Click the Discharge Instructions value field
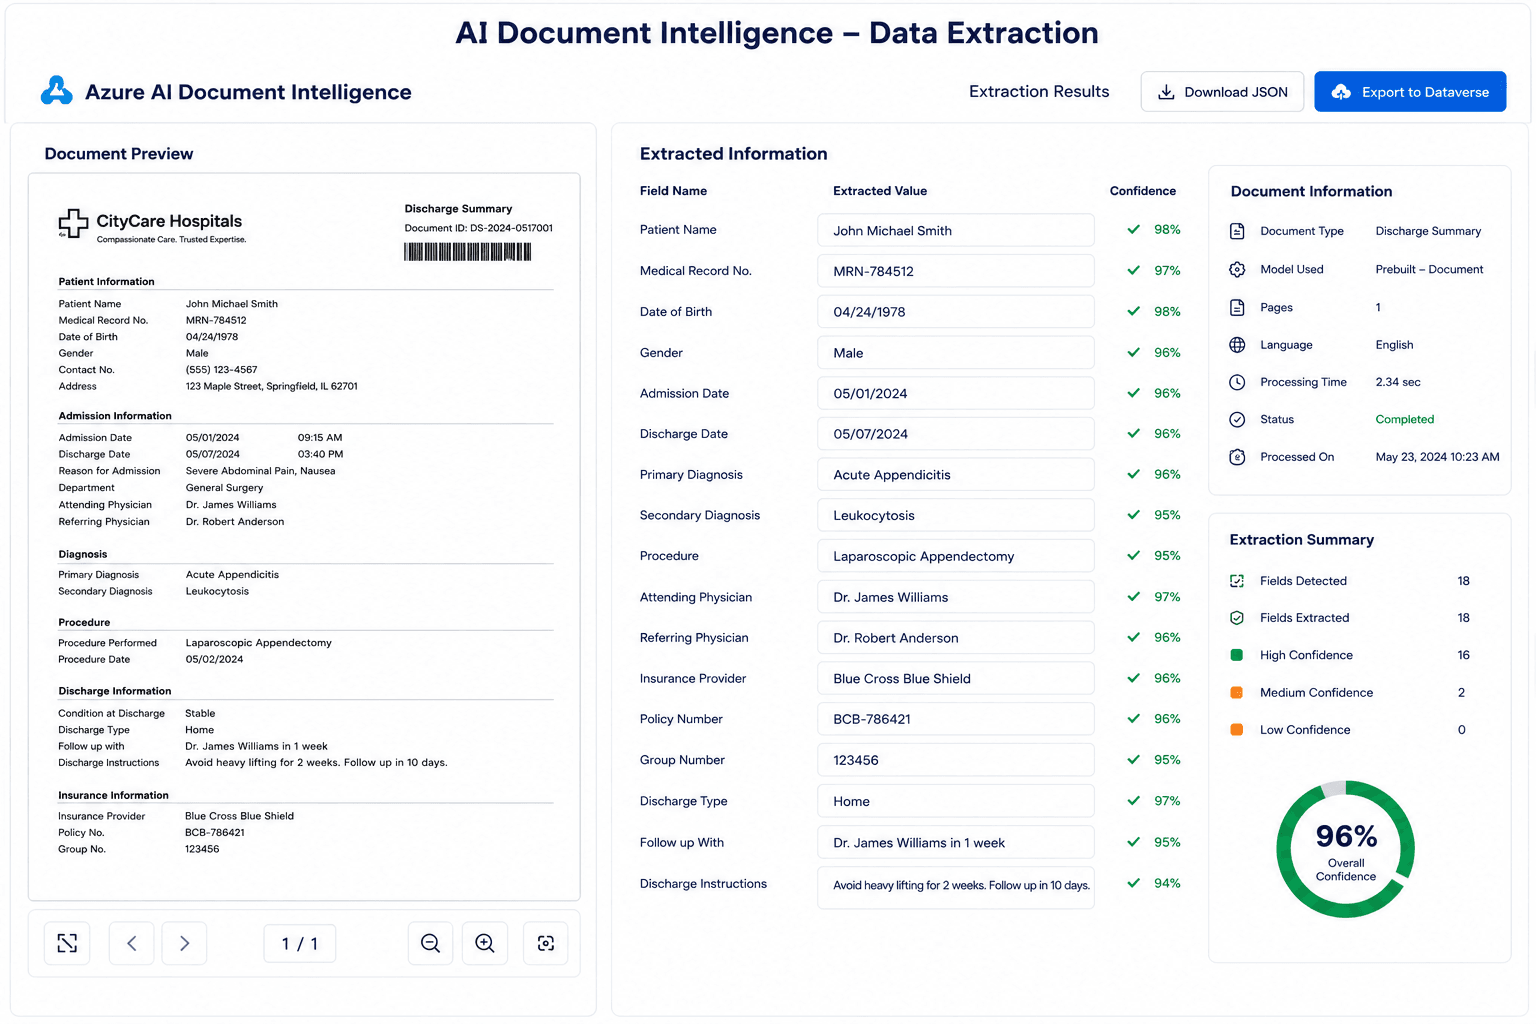The image size is (1536, 1024). click(x=956, y=886)
